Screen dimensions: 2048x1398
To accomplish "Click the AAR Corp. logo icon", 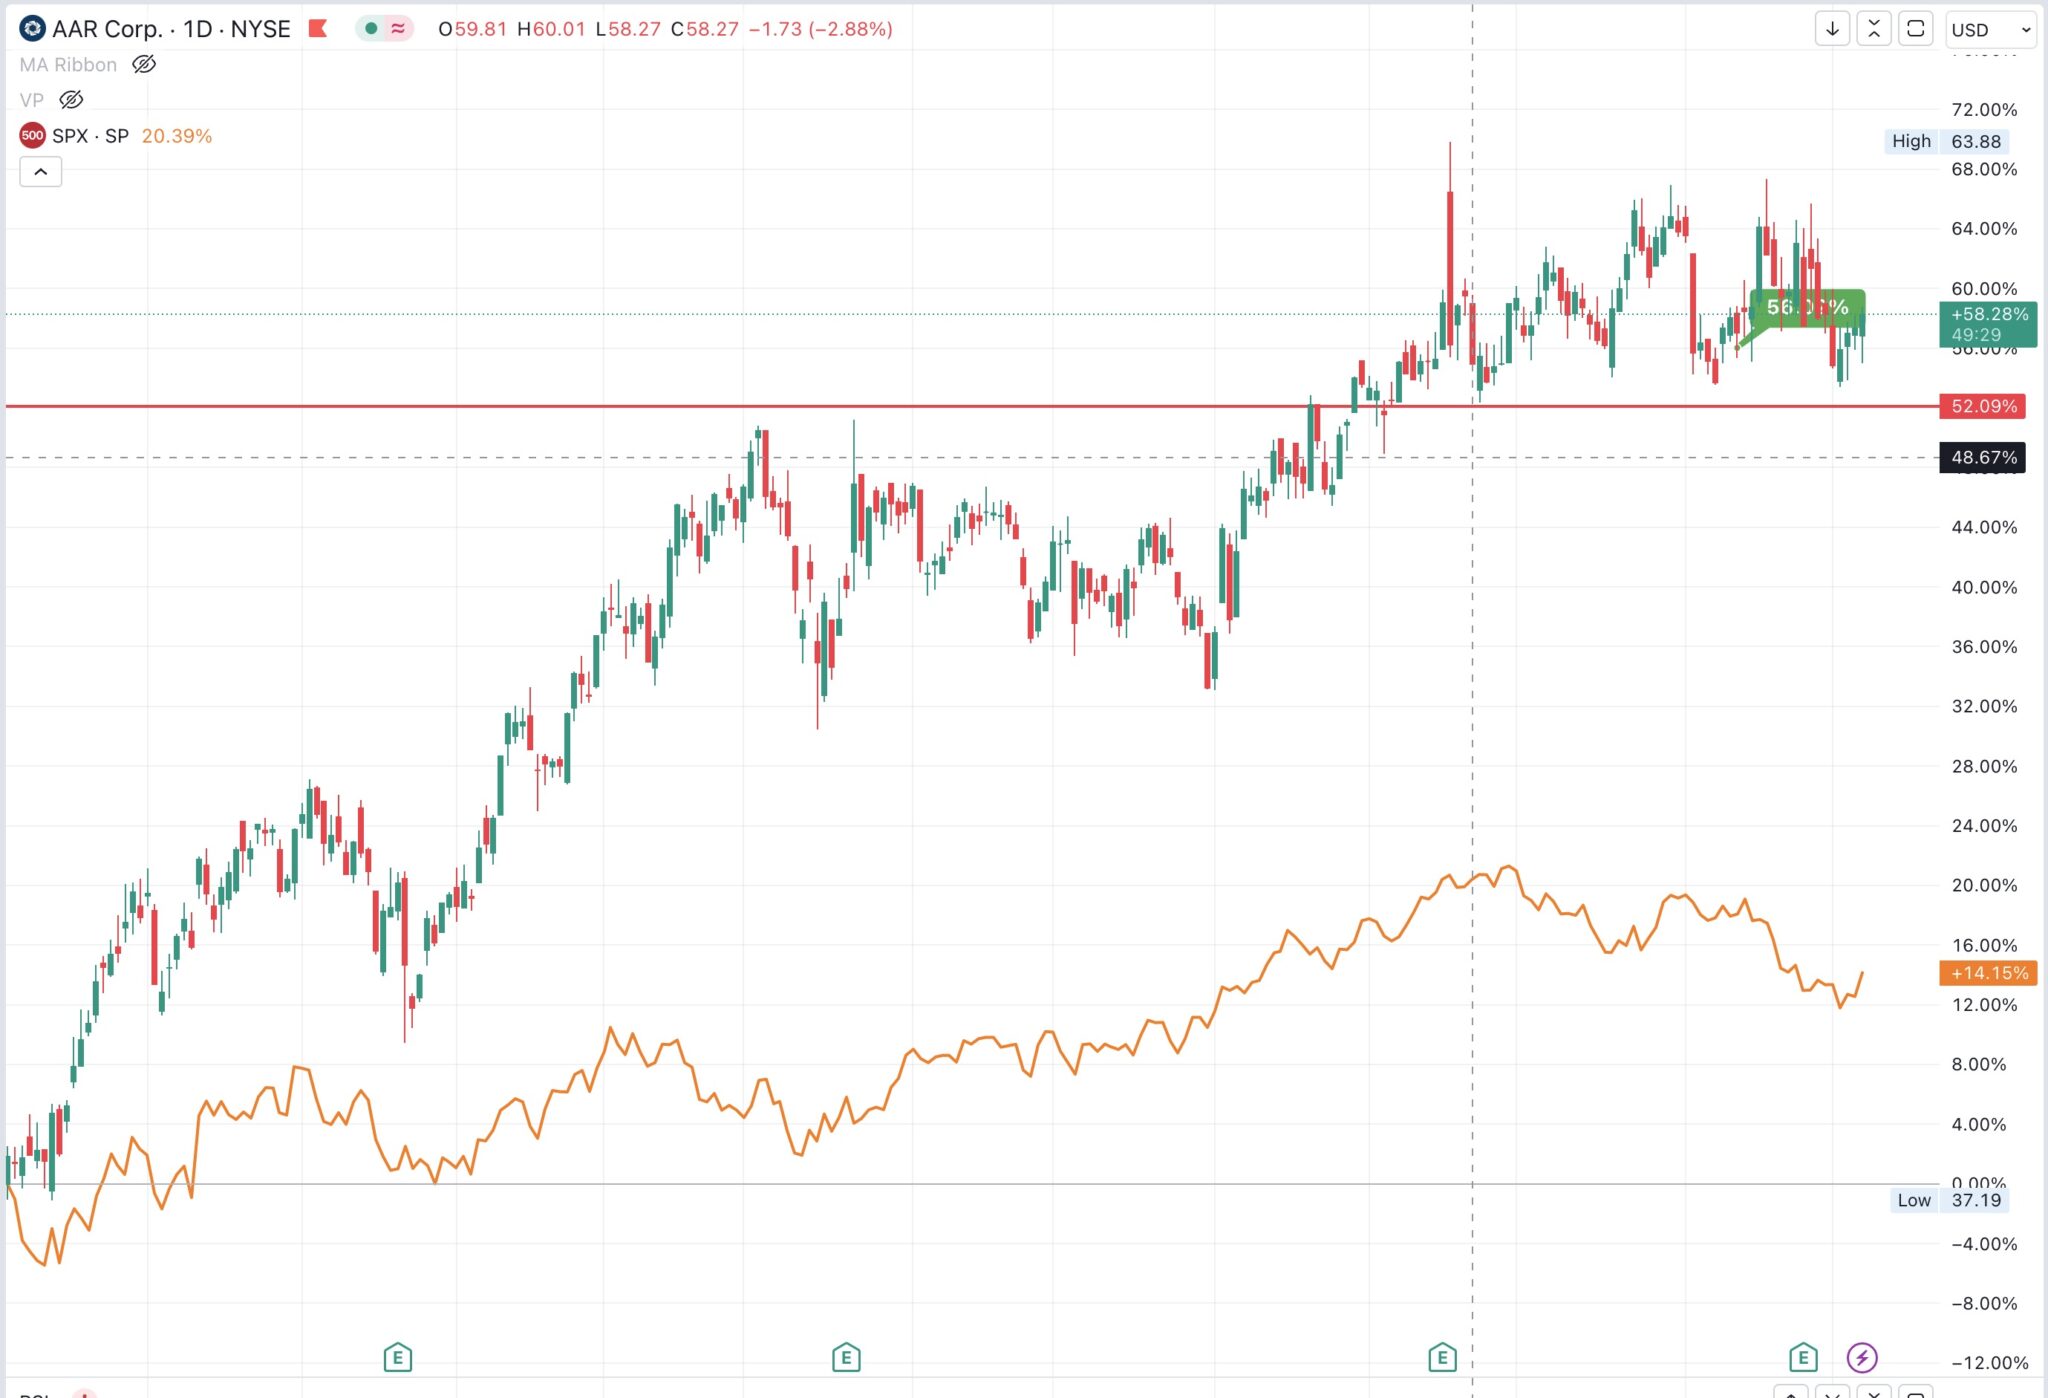I will [x=32, y=28].
